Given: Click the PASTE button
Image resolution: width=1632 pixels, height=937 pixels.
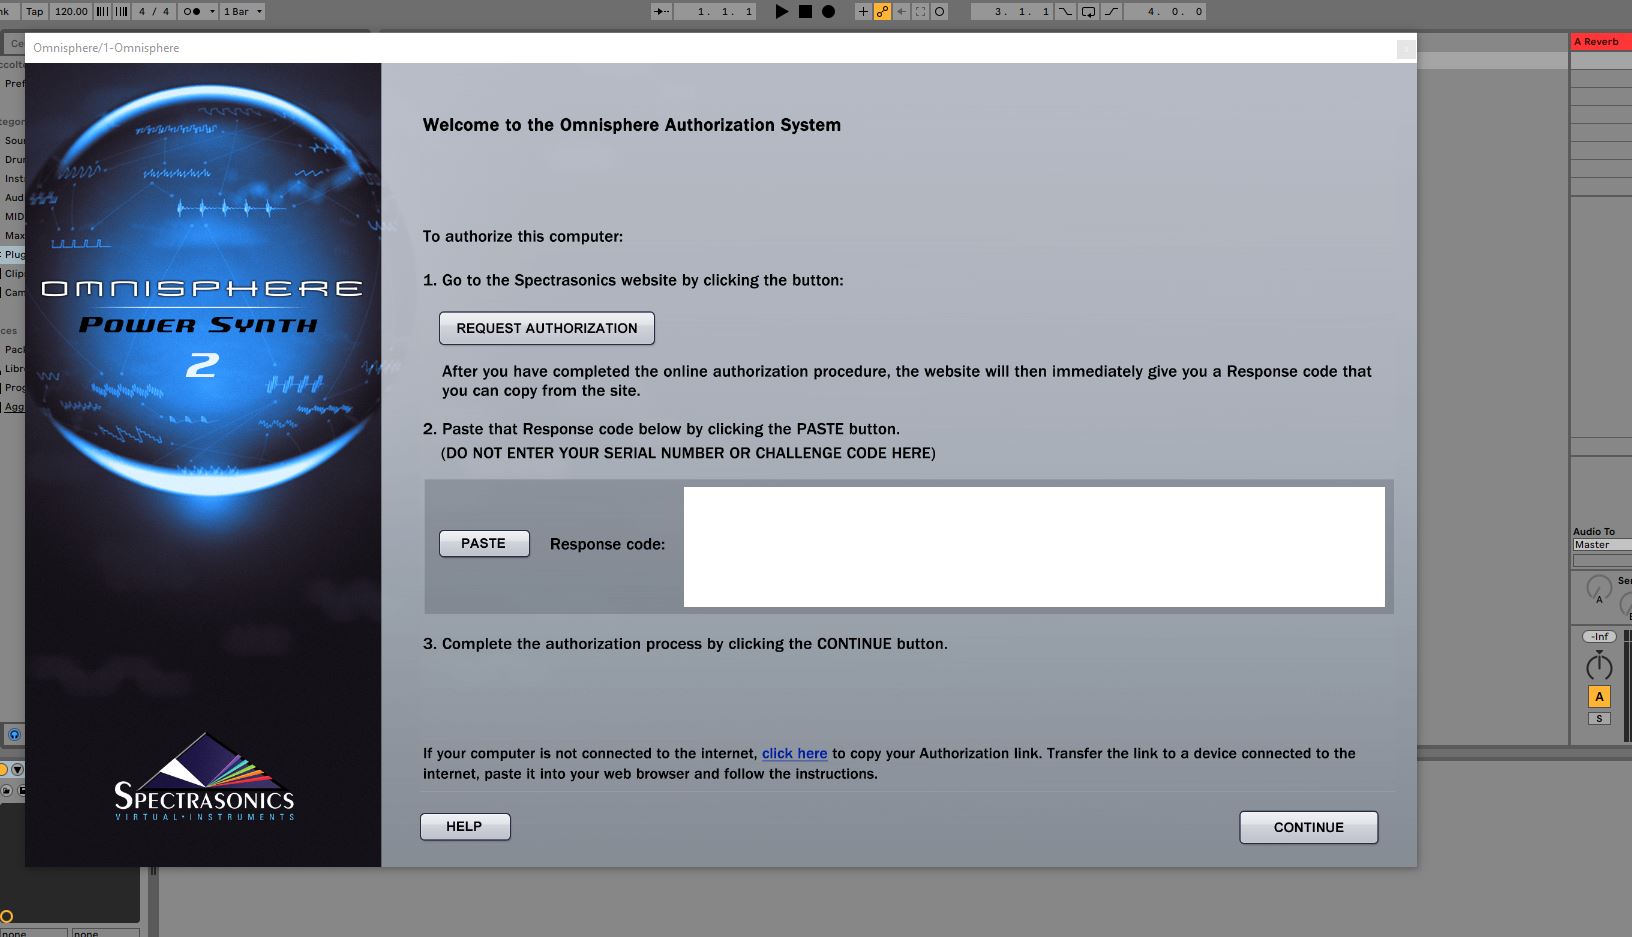Looking at the screenshot, I should (x=484, y=543).
